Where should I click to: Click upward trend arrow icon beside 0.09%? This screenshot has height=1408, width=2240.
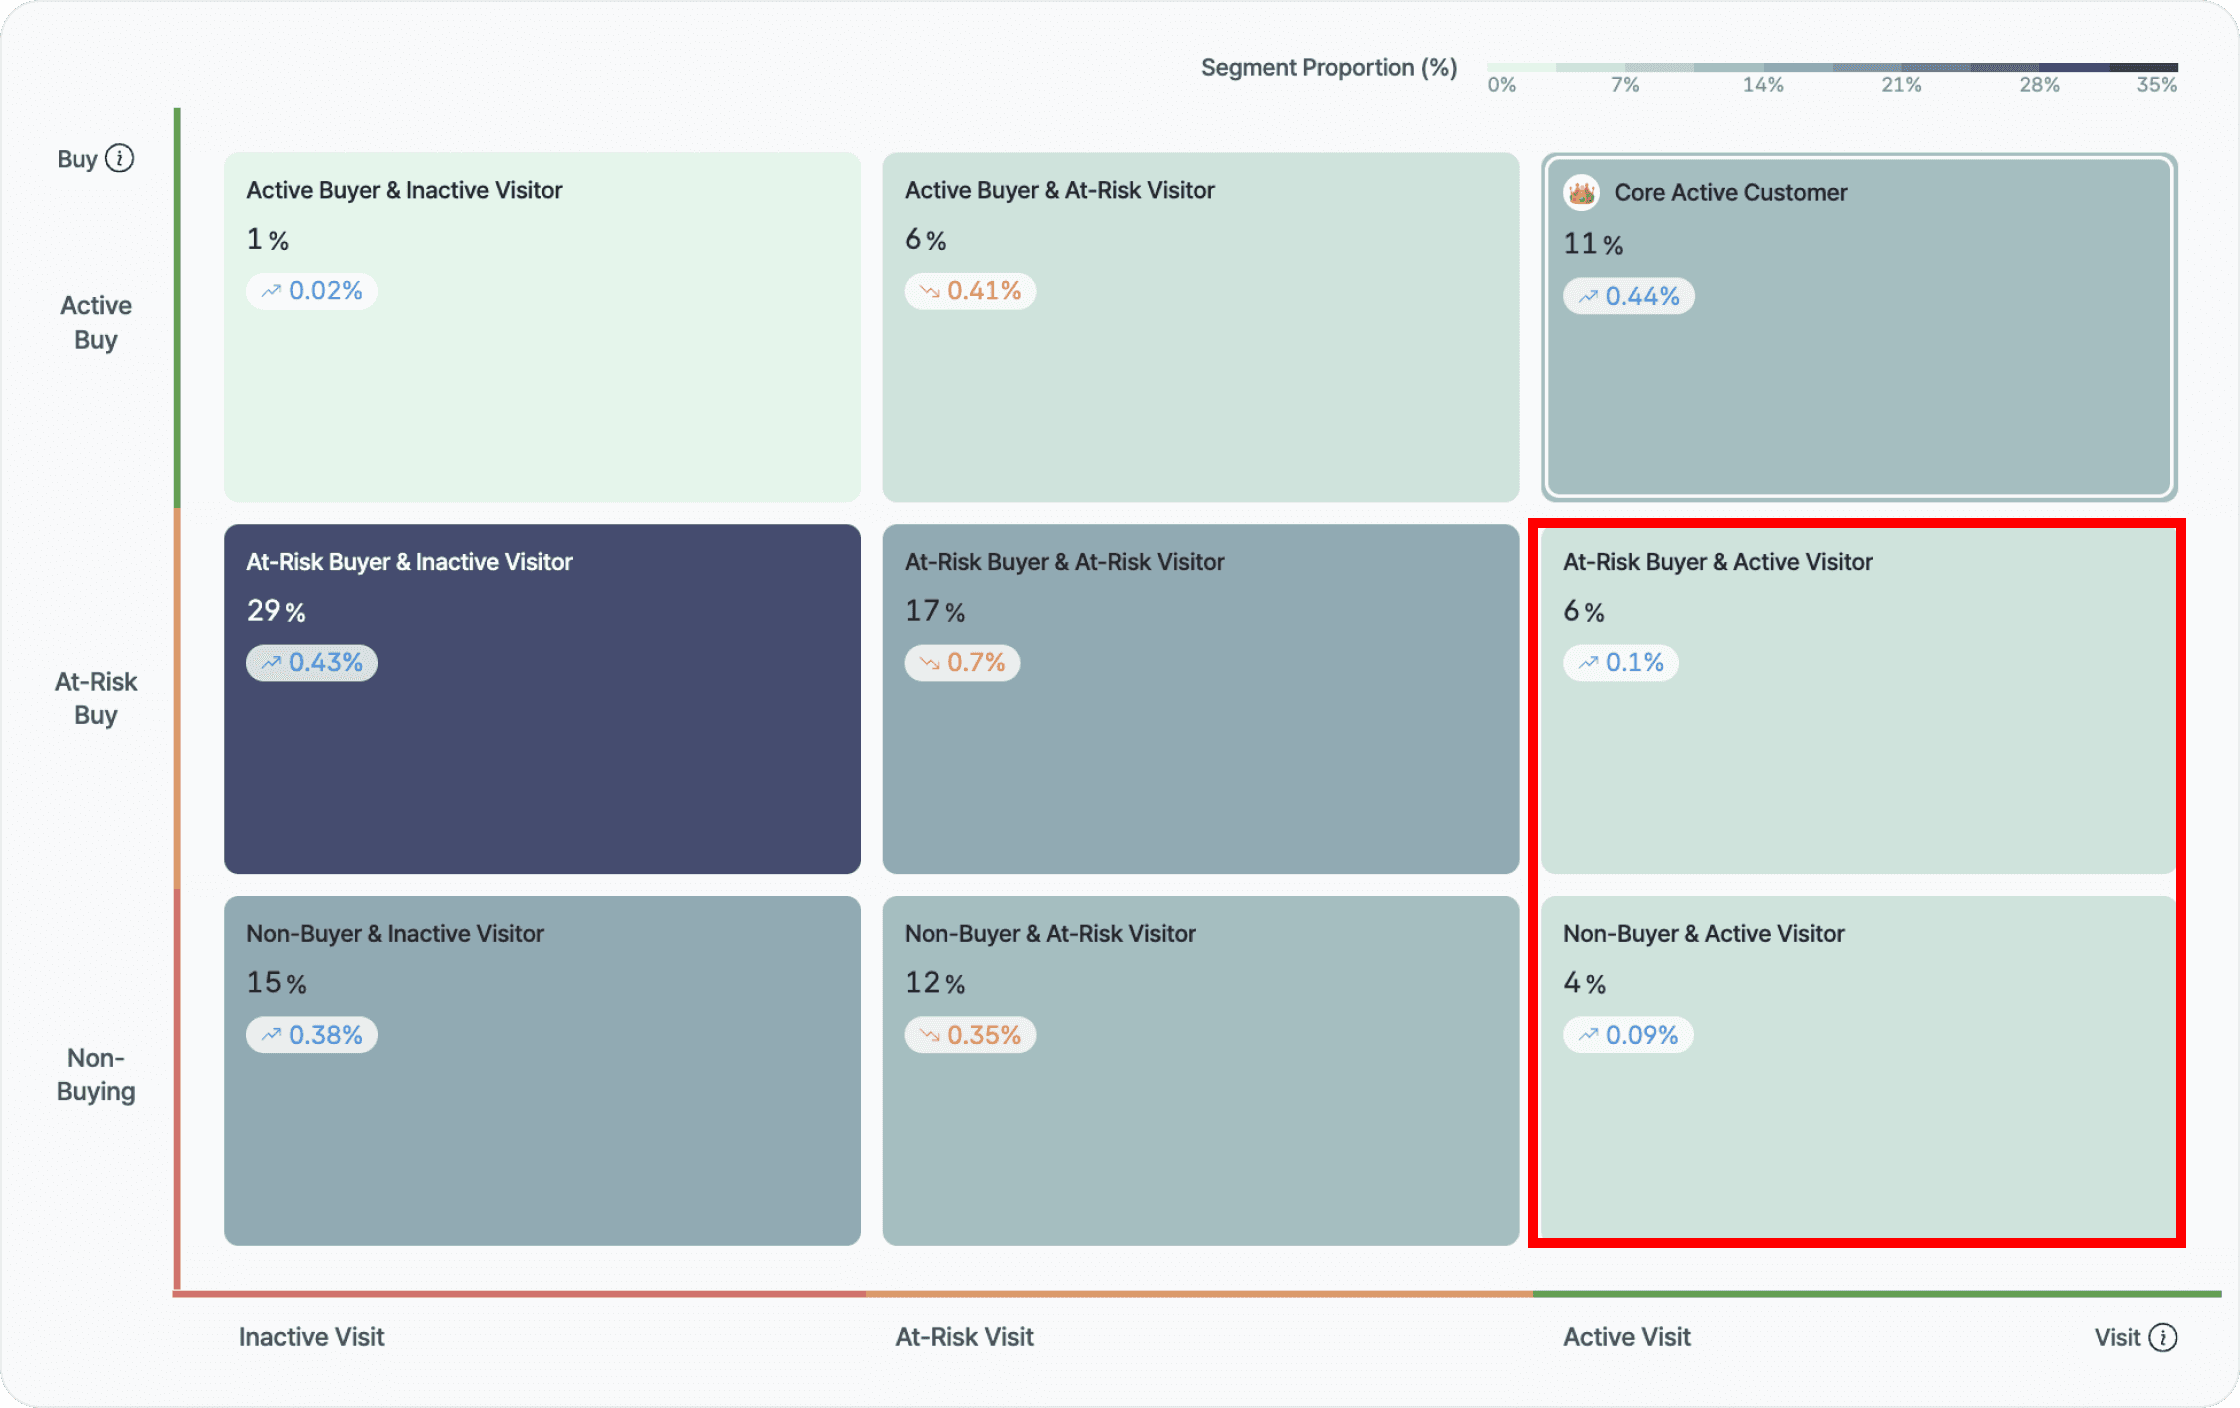(x=1588, y=1035)
